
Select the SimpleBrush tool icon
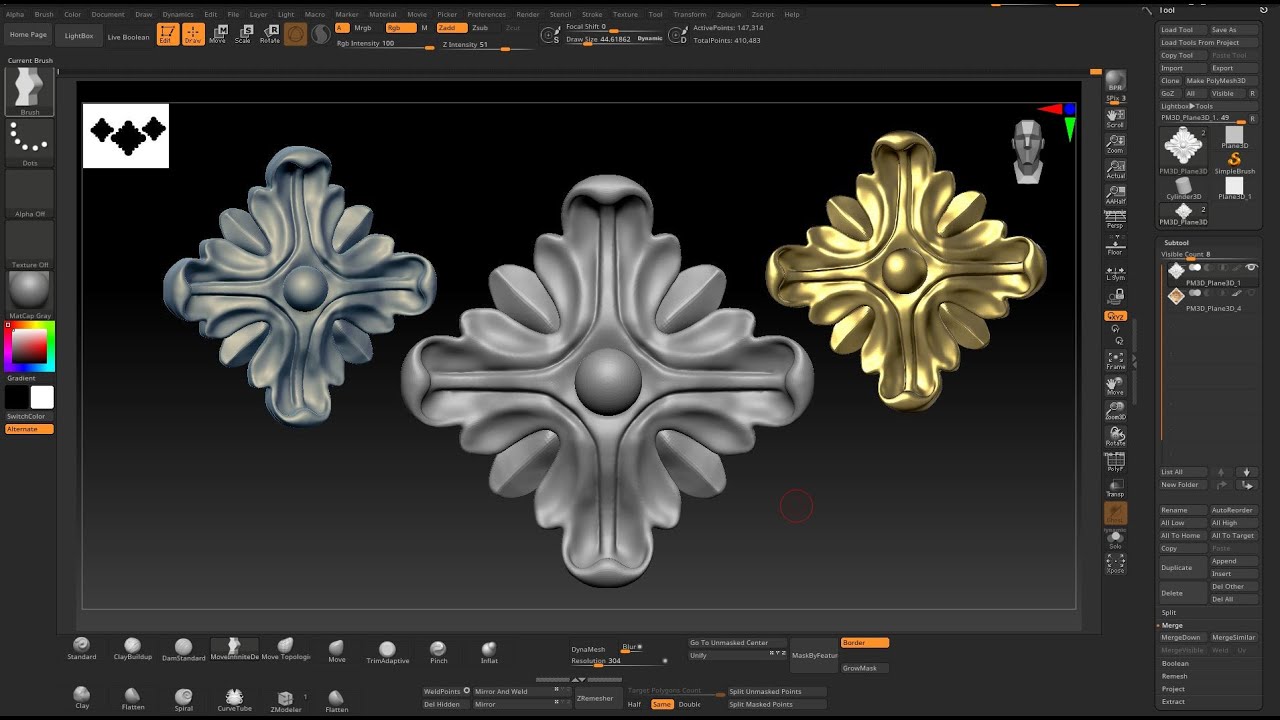pos(1234,162)
